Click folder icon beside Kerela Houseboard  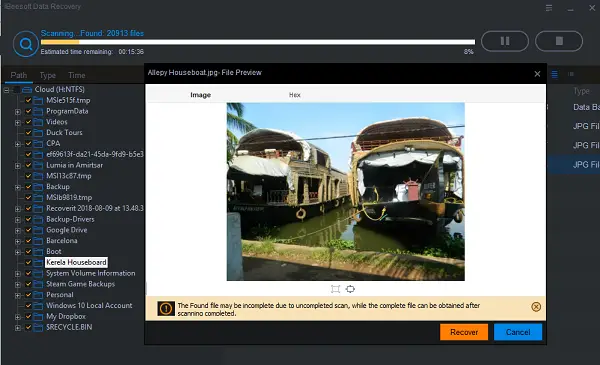click(x=38, y=262)
